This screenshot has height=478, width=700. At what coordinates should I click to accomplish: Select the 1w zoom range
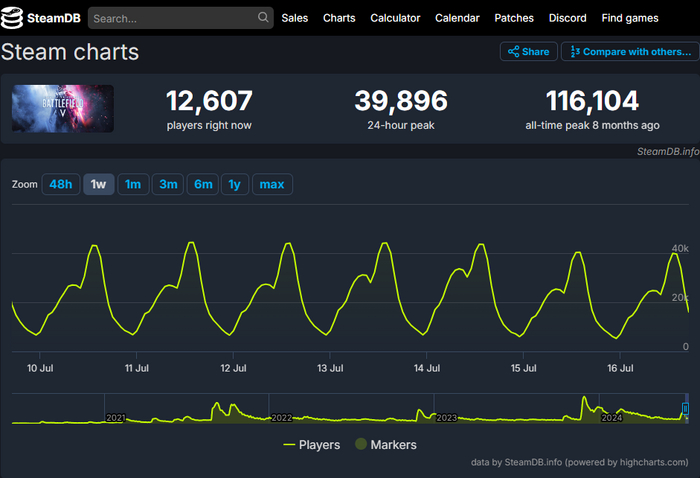point(98,184)
